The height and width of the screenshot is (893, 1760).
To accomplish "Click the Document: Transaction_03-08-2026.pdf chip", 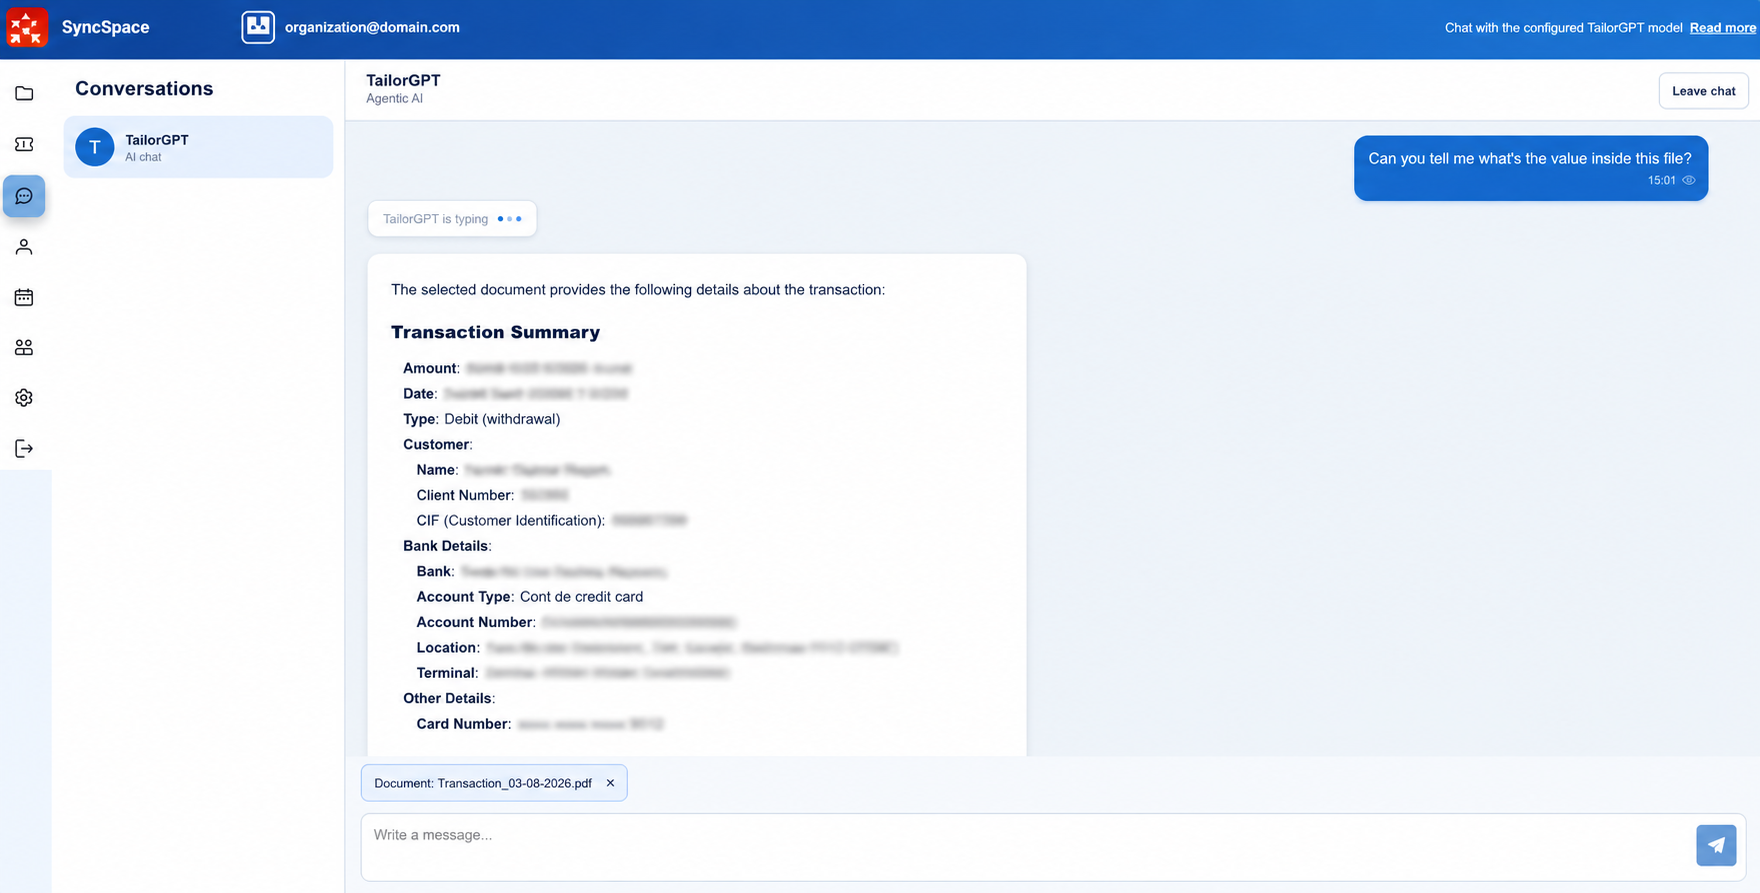I will click(494, 783).
